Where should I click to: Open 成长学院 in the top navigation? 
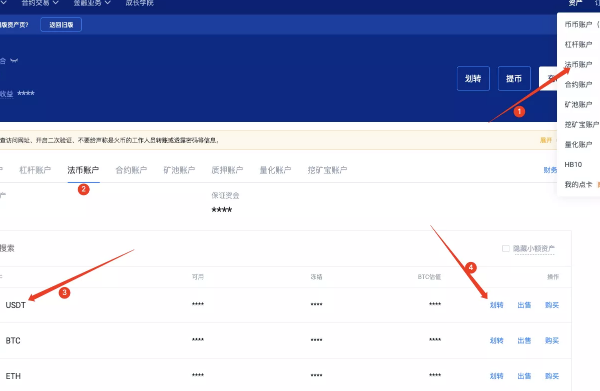coord(139,3)
